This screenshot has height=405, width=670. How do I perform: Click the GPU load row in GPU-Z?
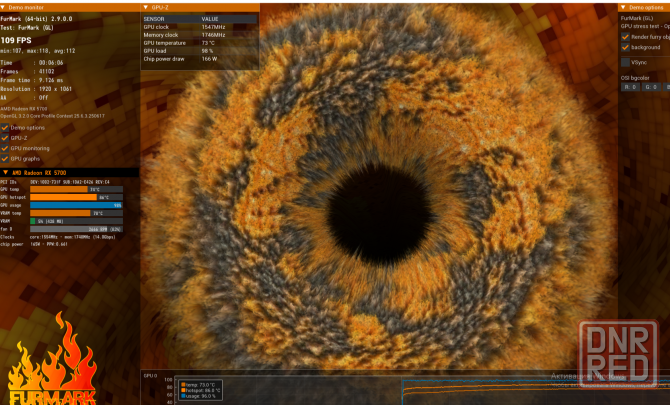200,51
